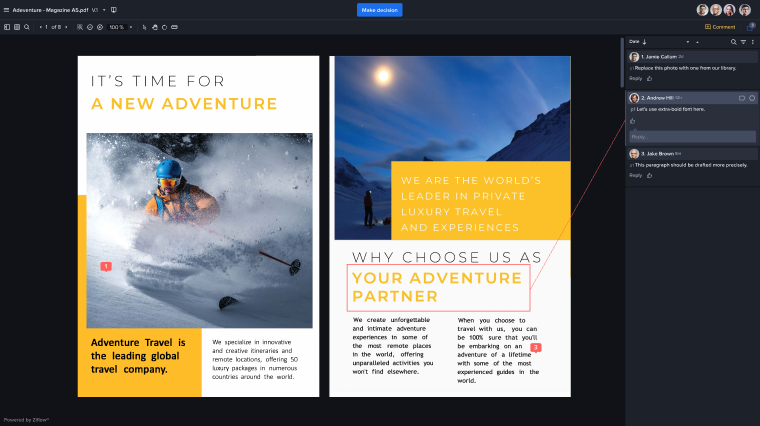This screenshot has height=426, width=760.
Task: Open the comment filter icon
Action: (x=743, y=42)
